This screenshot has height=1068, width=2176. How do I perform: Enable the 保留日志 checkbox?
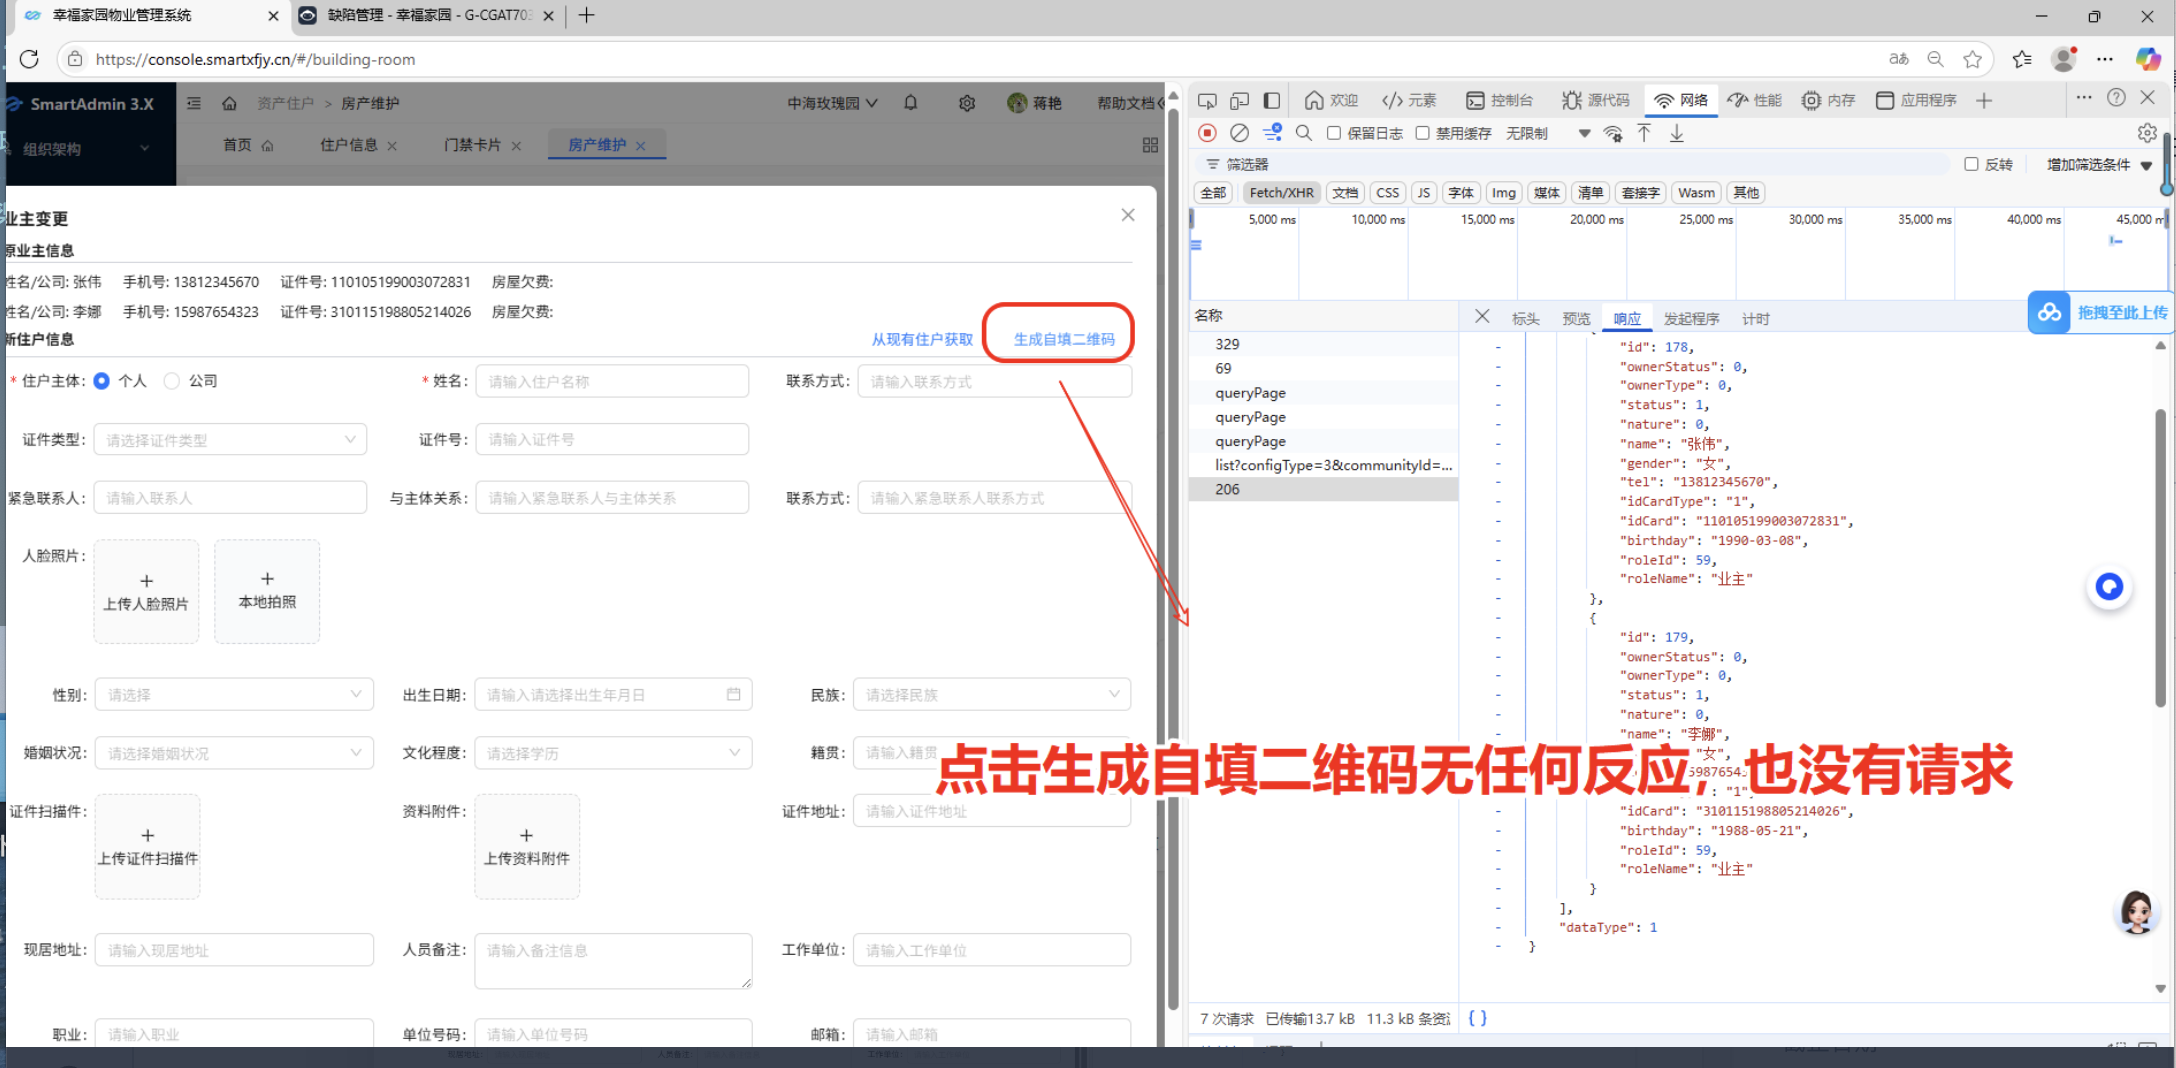pos(1334,132)
